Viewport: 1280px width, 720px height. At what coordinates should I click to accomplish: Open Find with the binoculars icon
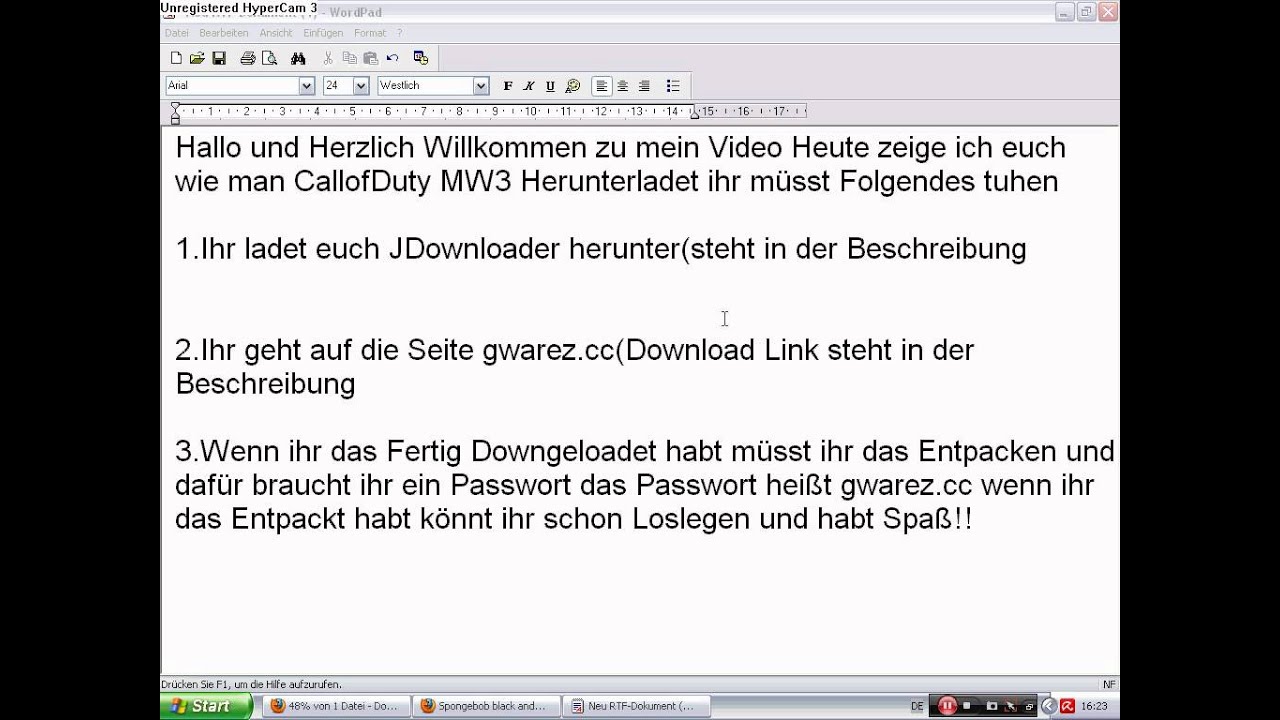(x=298, y=59)
